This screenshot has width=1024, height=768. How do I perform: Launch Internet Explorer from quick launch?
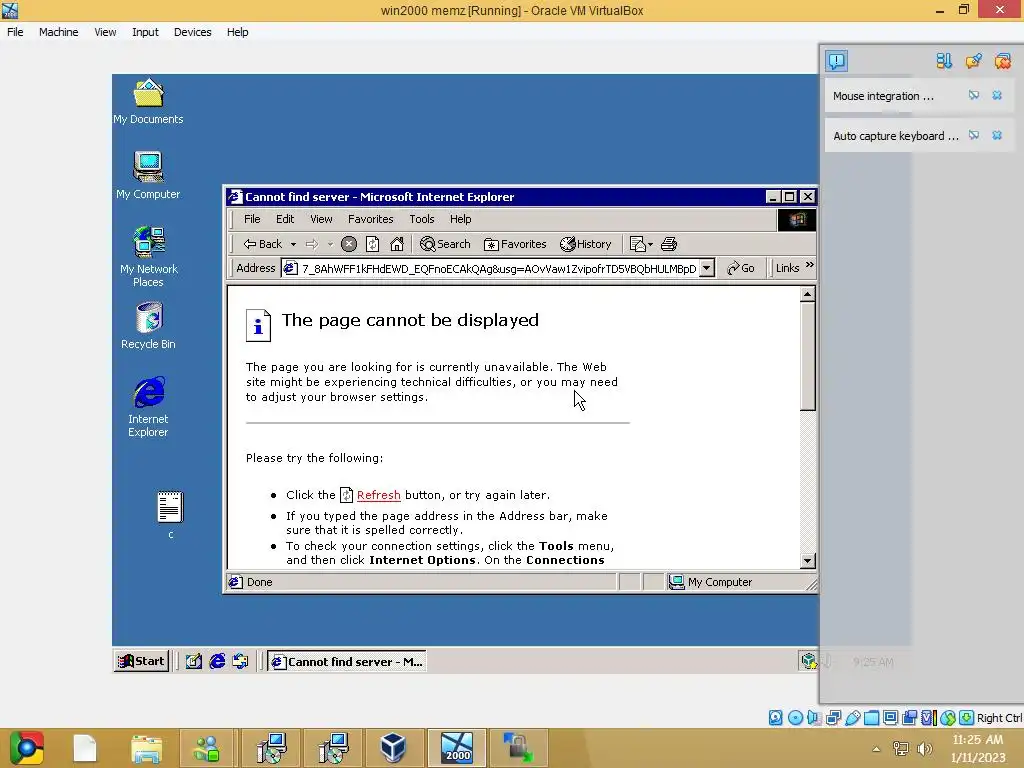[x=217, y=662]
